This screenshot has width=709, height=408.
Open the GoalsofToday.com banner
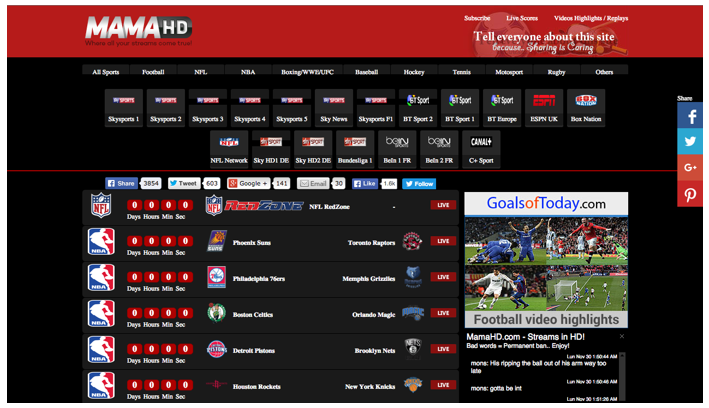(x=546, y=260)
